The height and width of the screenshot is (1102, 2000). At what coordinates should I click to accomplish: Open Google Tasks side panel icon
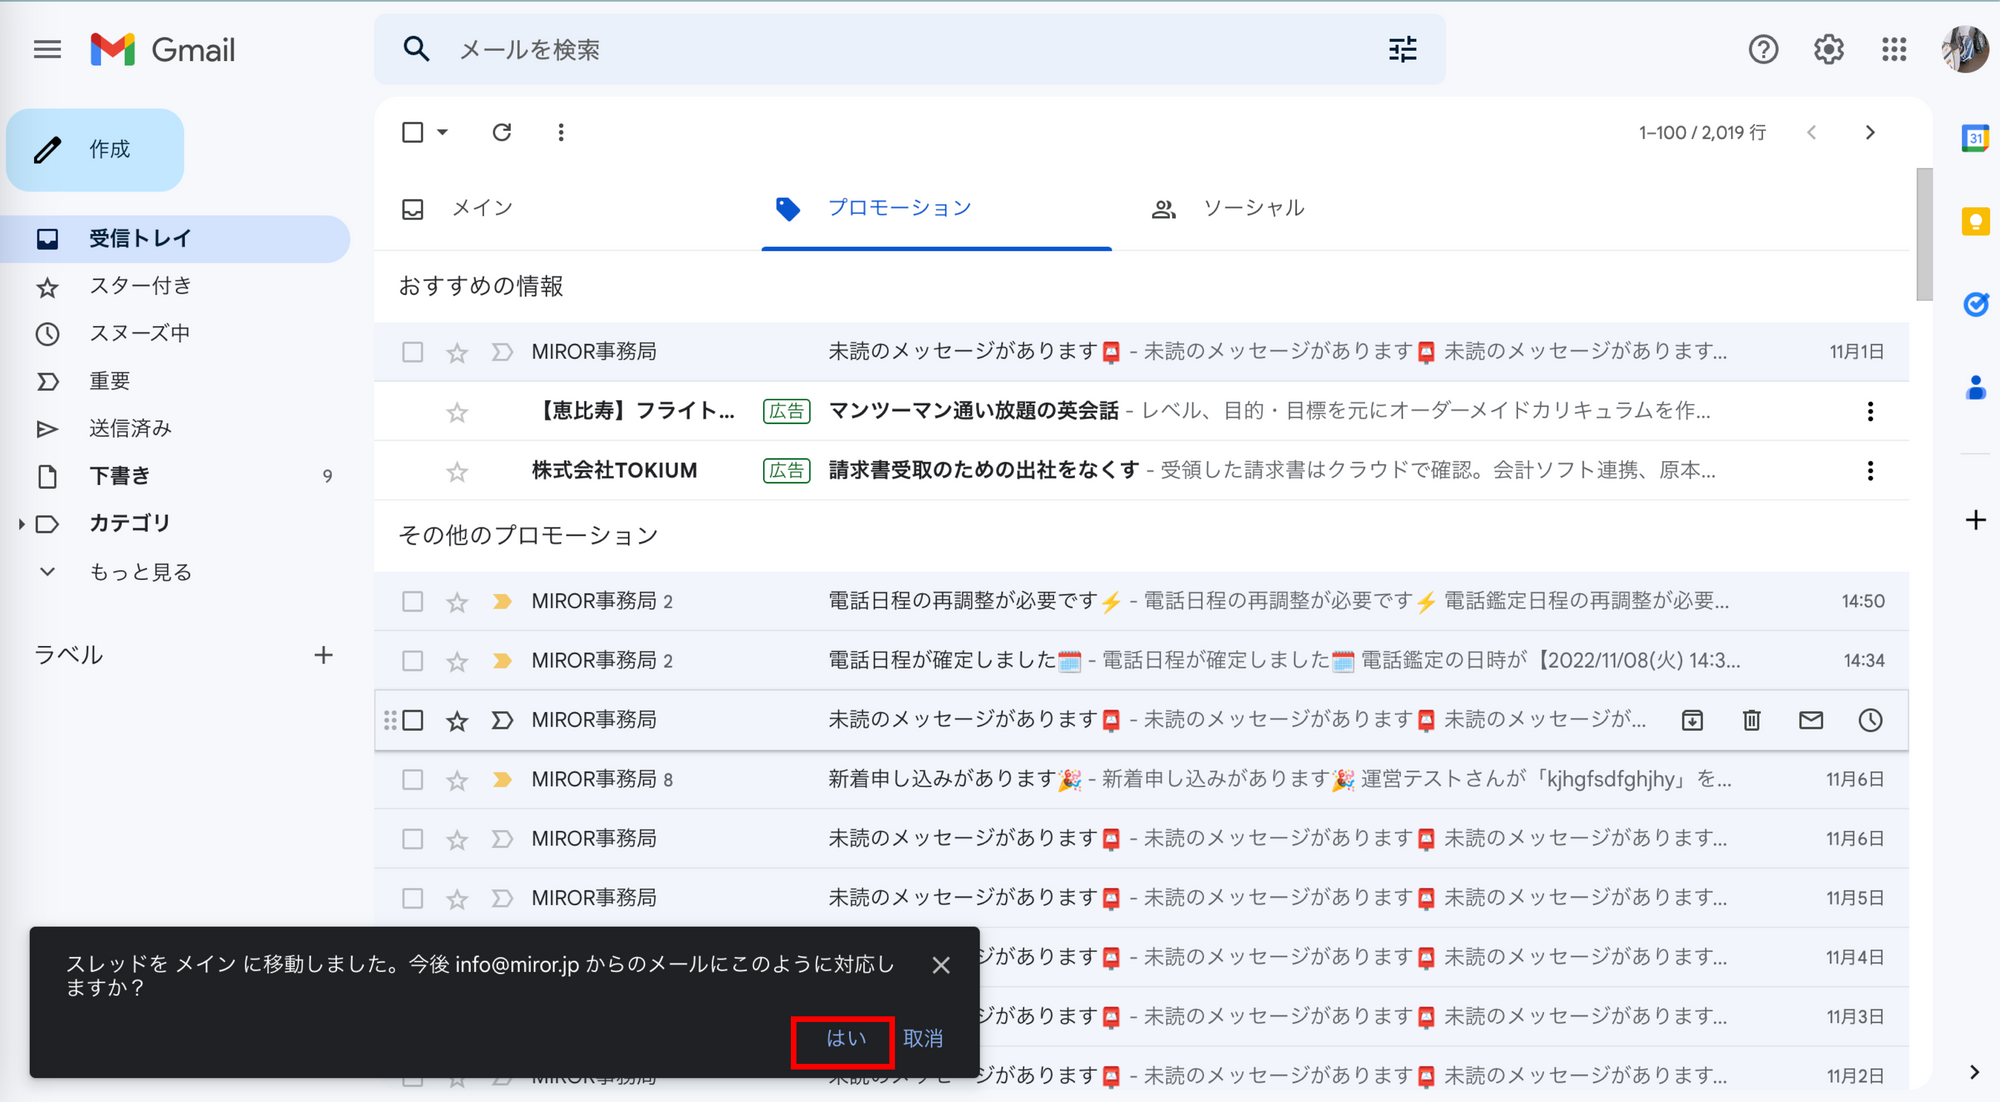click(1975, 304)
